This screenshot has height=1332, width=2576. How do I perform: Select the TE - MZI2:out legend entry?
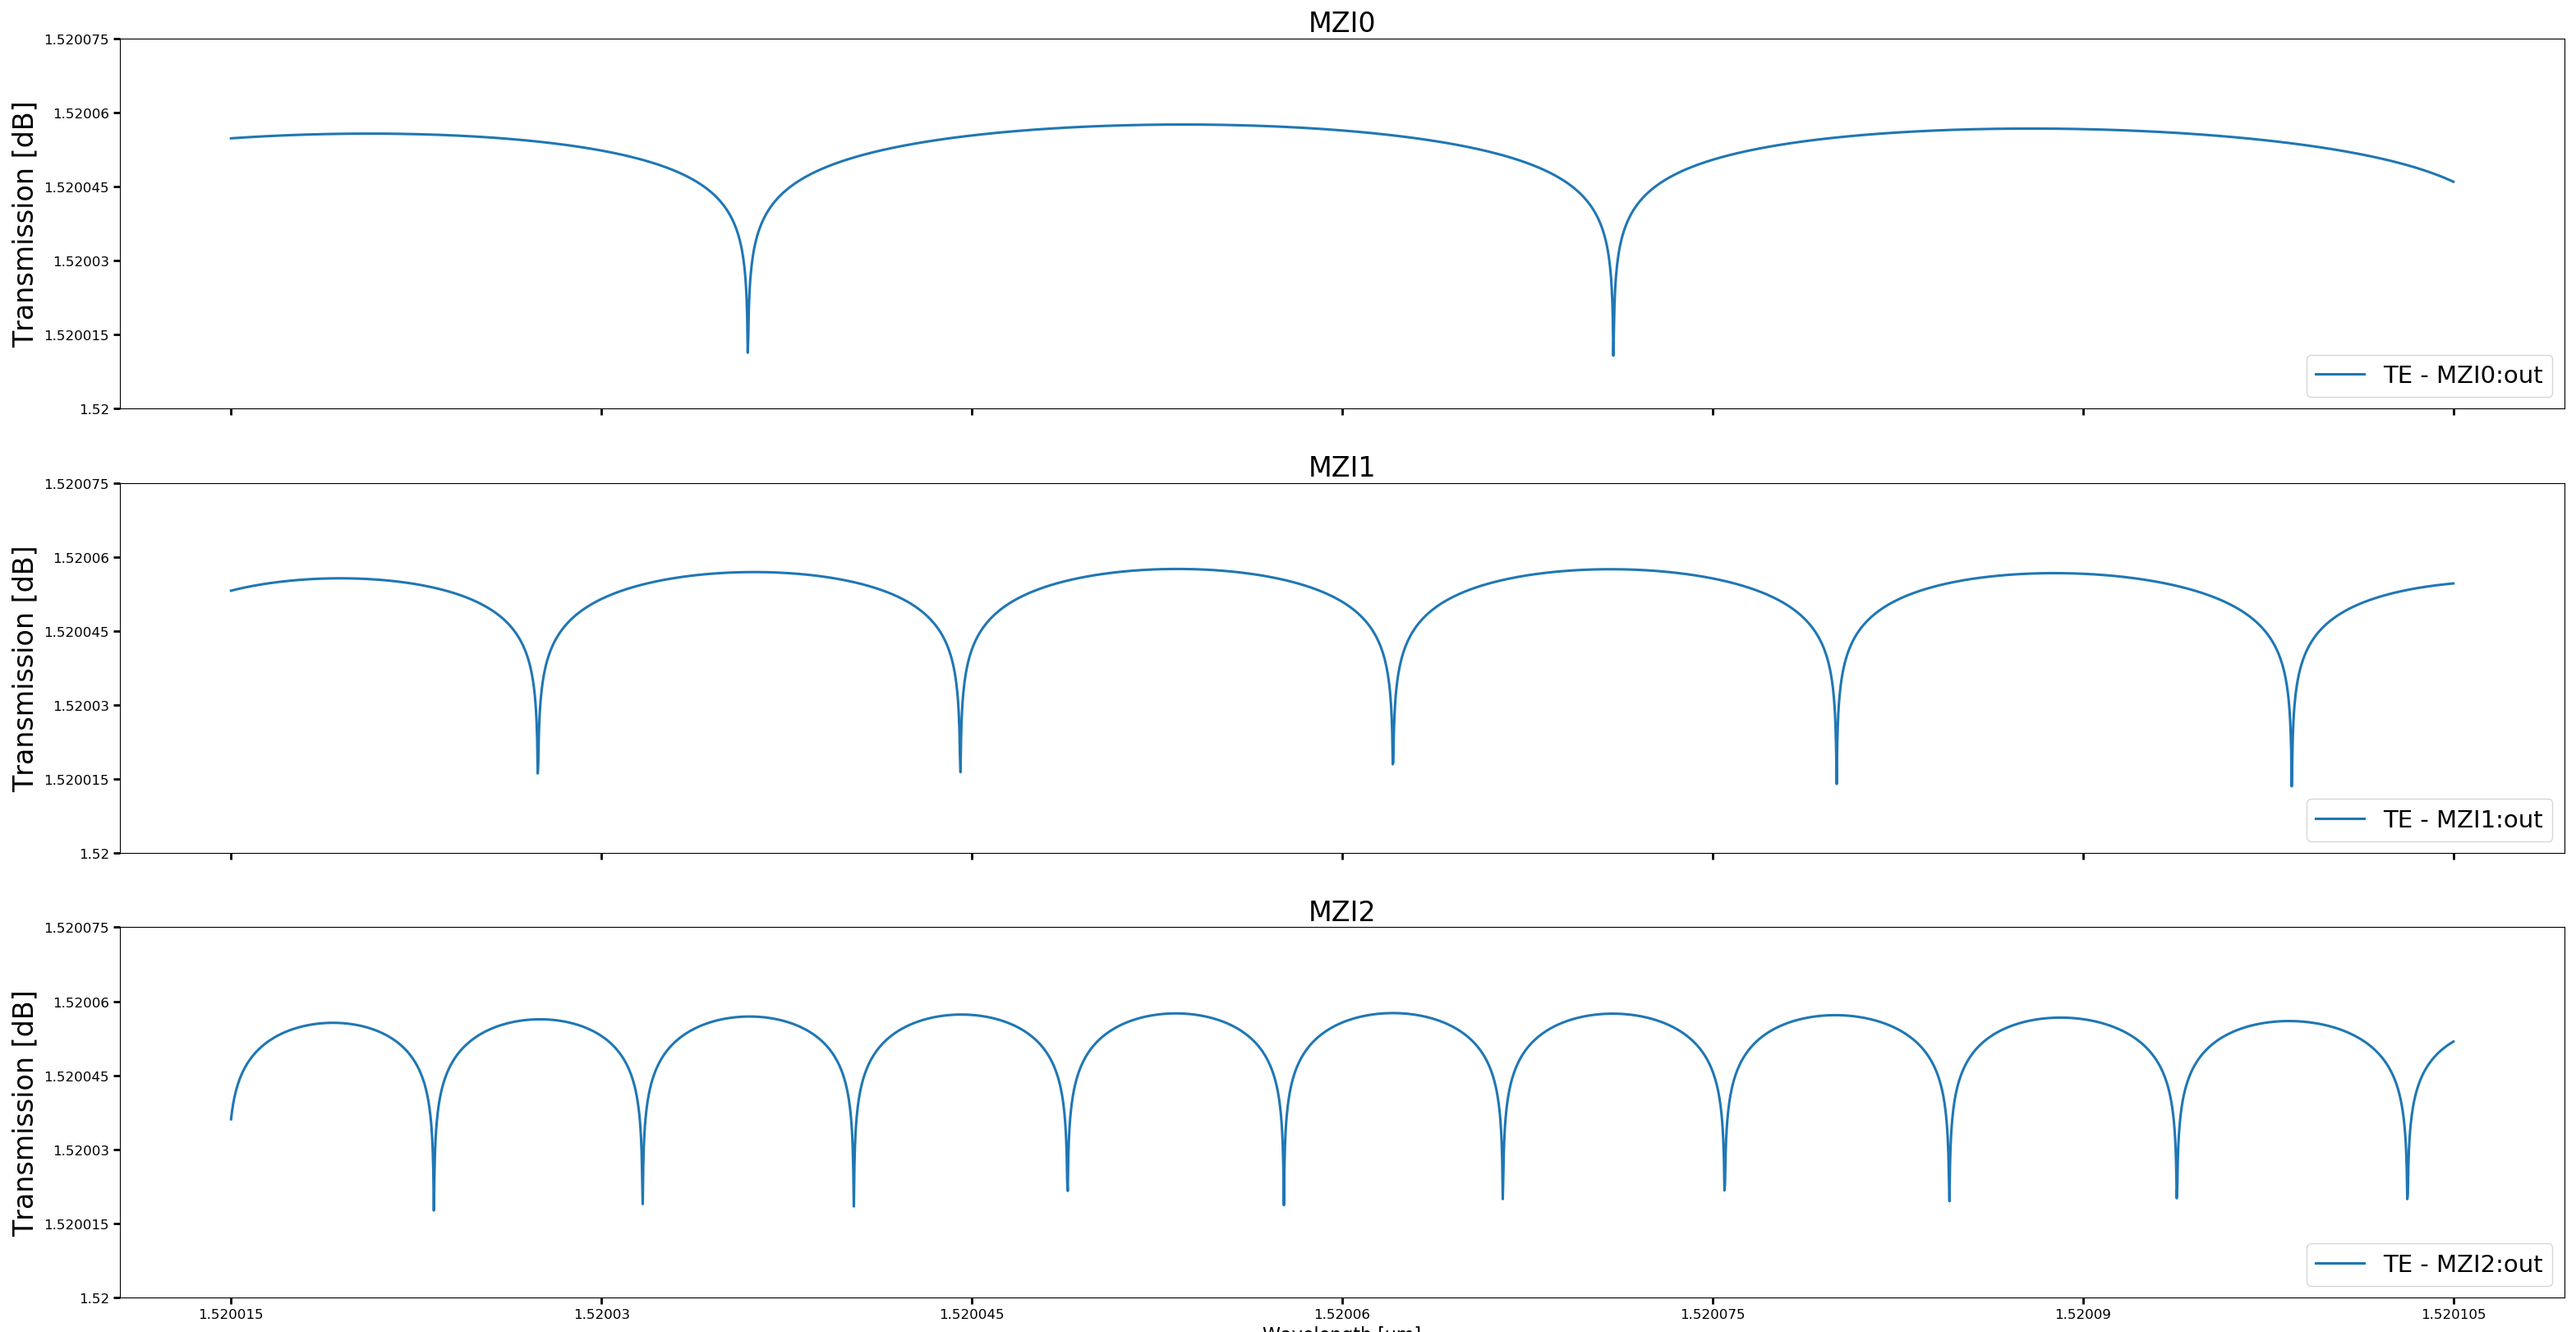pyautogui.click(x=2461, y=1264)
